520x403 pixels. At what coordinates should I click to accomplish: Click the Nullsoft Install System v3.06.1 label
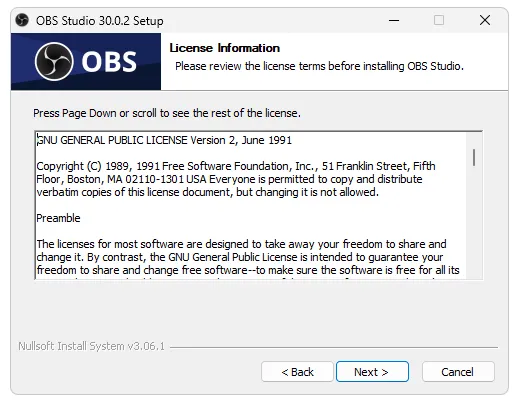point(92,346)
